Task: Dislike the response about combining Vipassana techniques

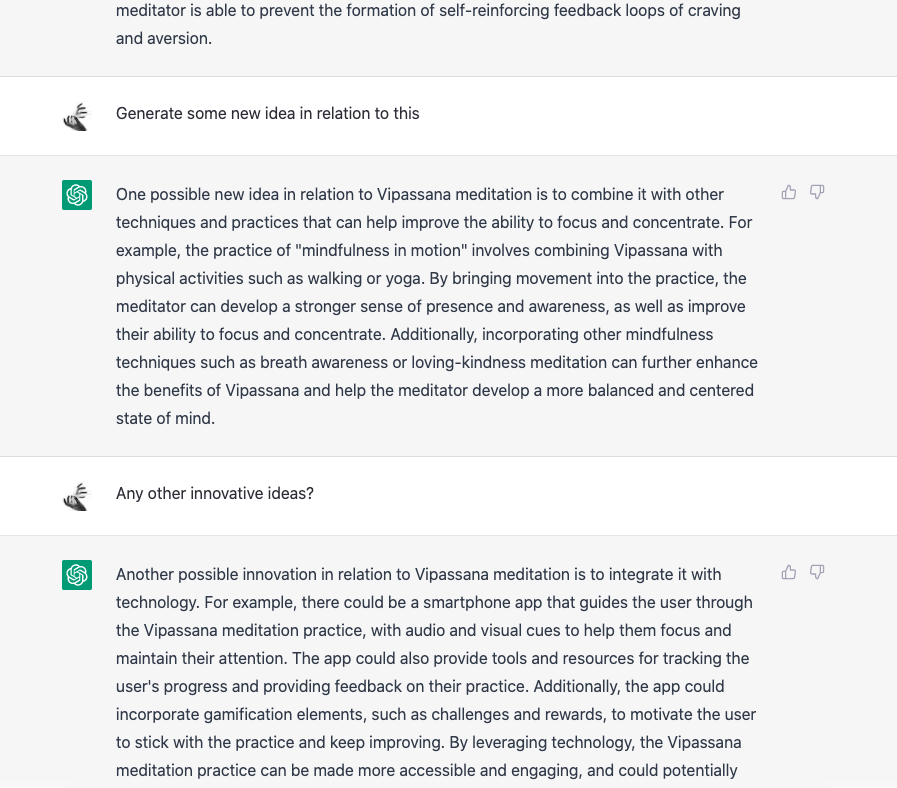Action: (x=817, y=192)
